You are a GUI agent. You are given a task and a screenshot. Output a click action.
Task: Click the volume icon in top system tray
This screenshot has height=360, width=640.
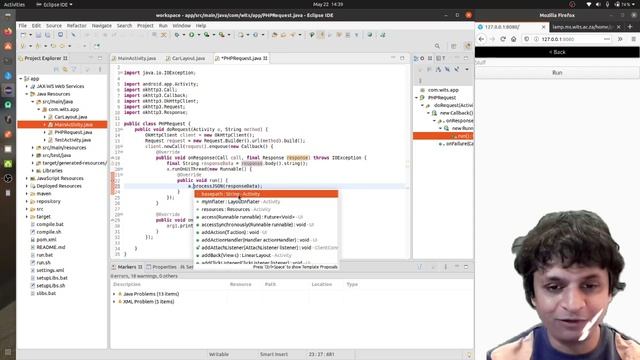tap(598, 4)
